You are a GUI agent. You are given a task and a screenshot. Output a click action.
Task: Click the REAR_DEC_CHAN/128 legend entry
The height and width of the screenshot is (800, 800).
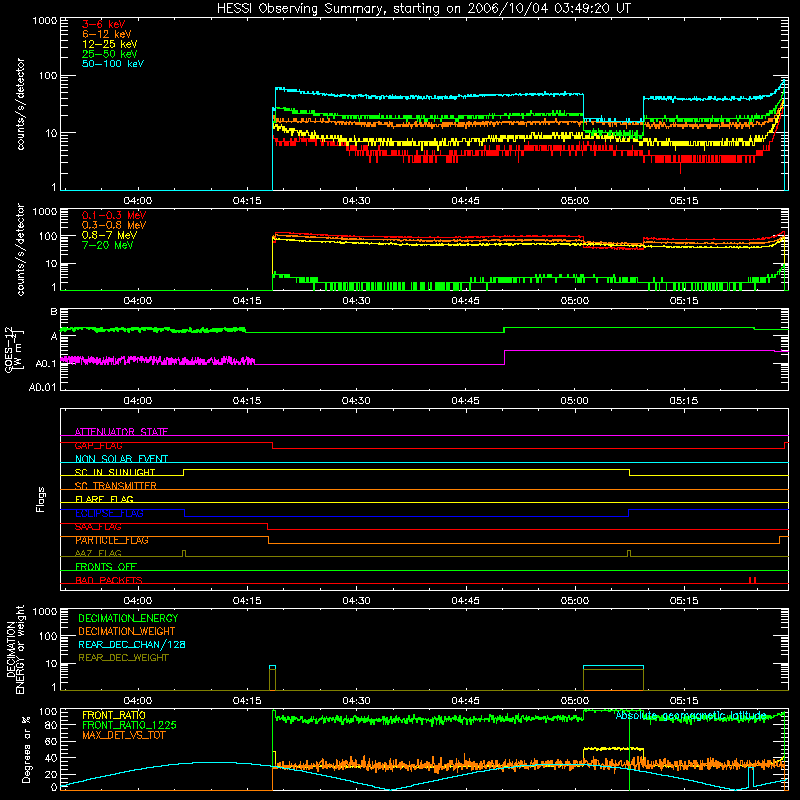132,644
